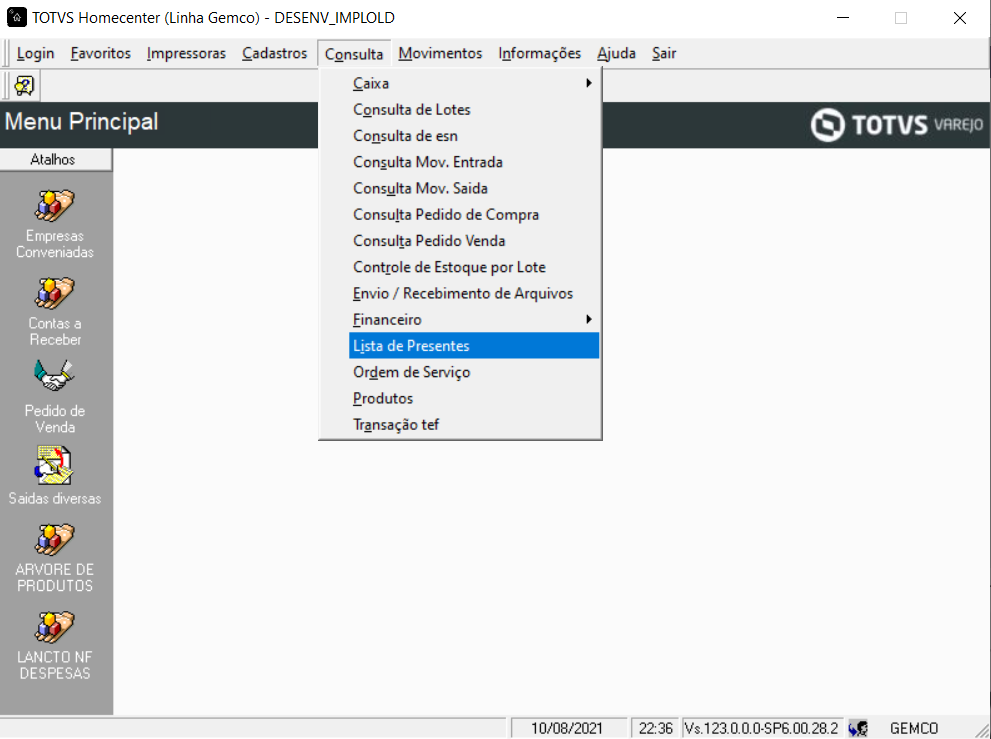Open the Favoritos menu

point(100,54)
